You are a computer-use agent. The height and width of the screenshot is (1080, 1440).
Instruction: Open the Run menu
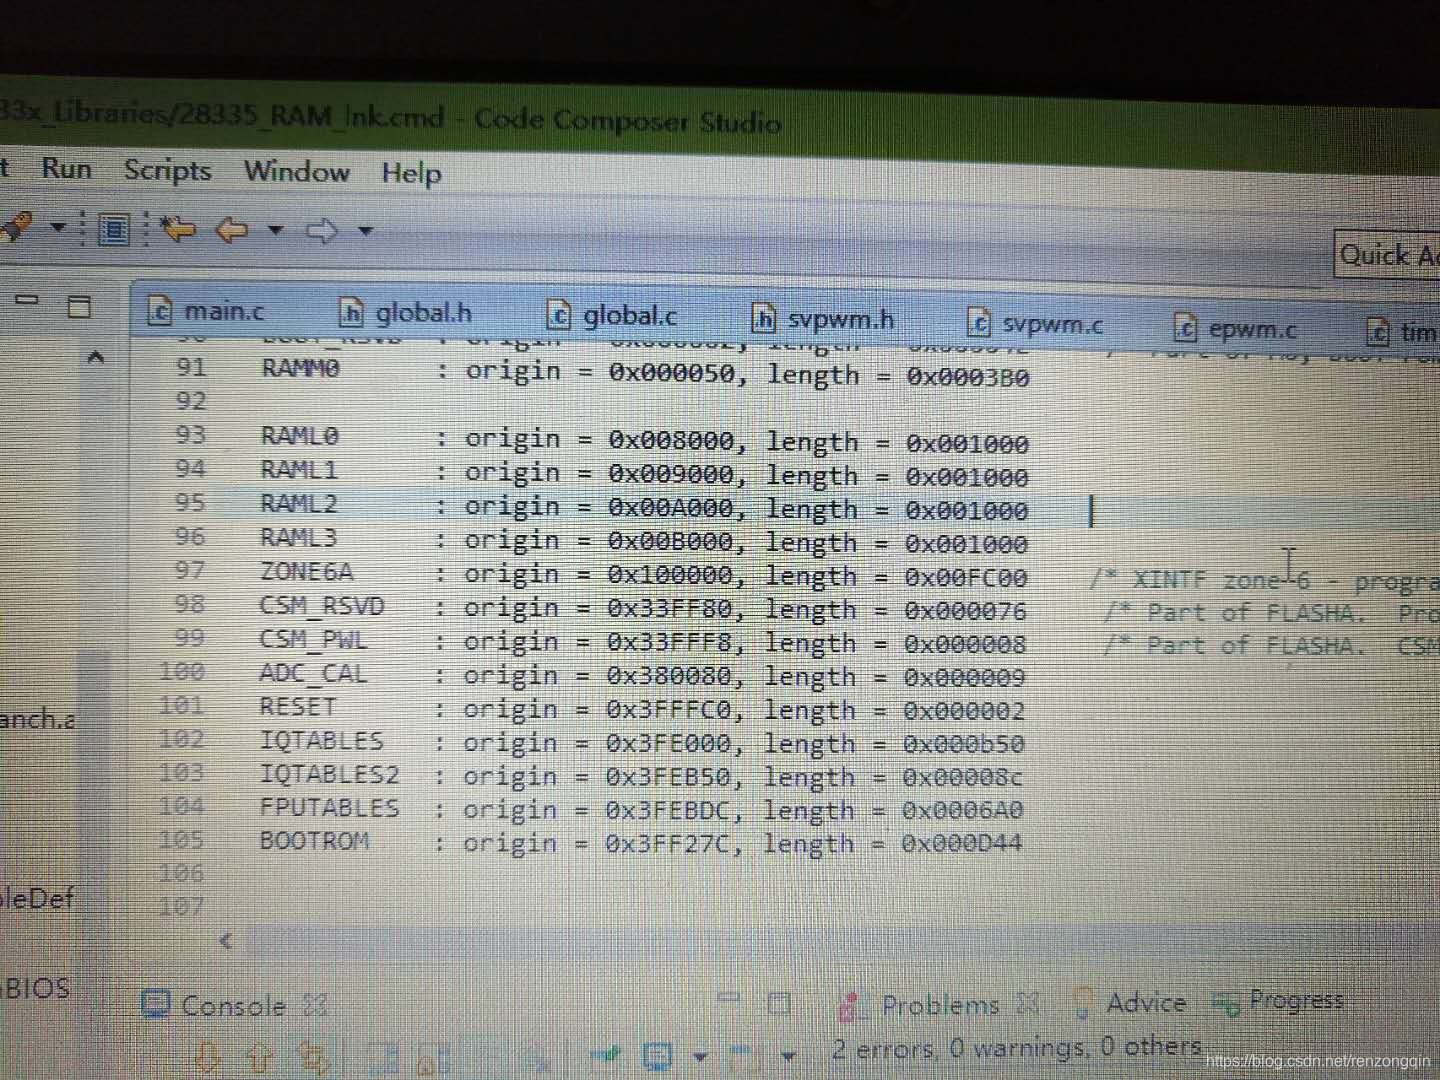pos(66,168)
